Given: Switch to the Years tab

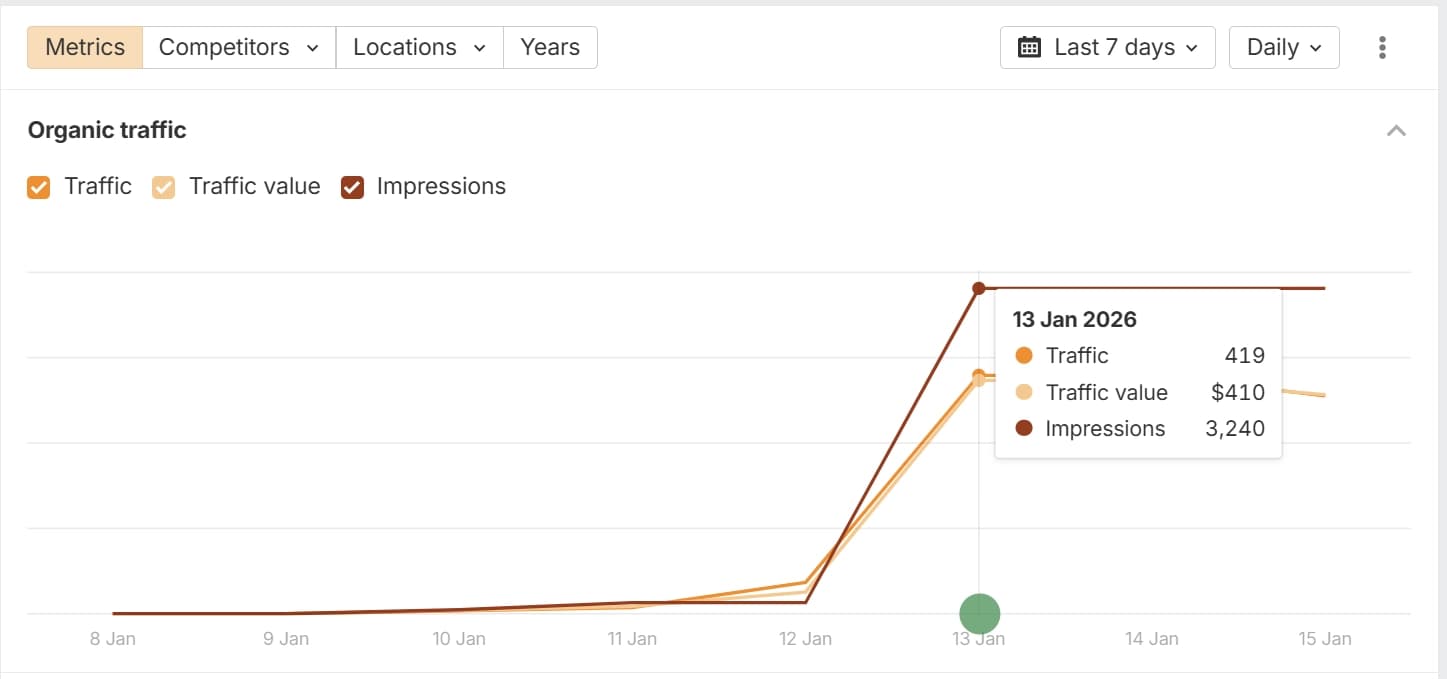Looking at the screenshot, I should coord(549,46).
